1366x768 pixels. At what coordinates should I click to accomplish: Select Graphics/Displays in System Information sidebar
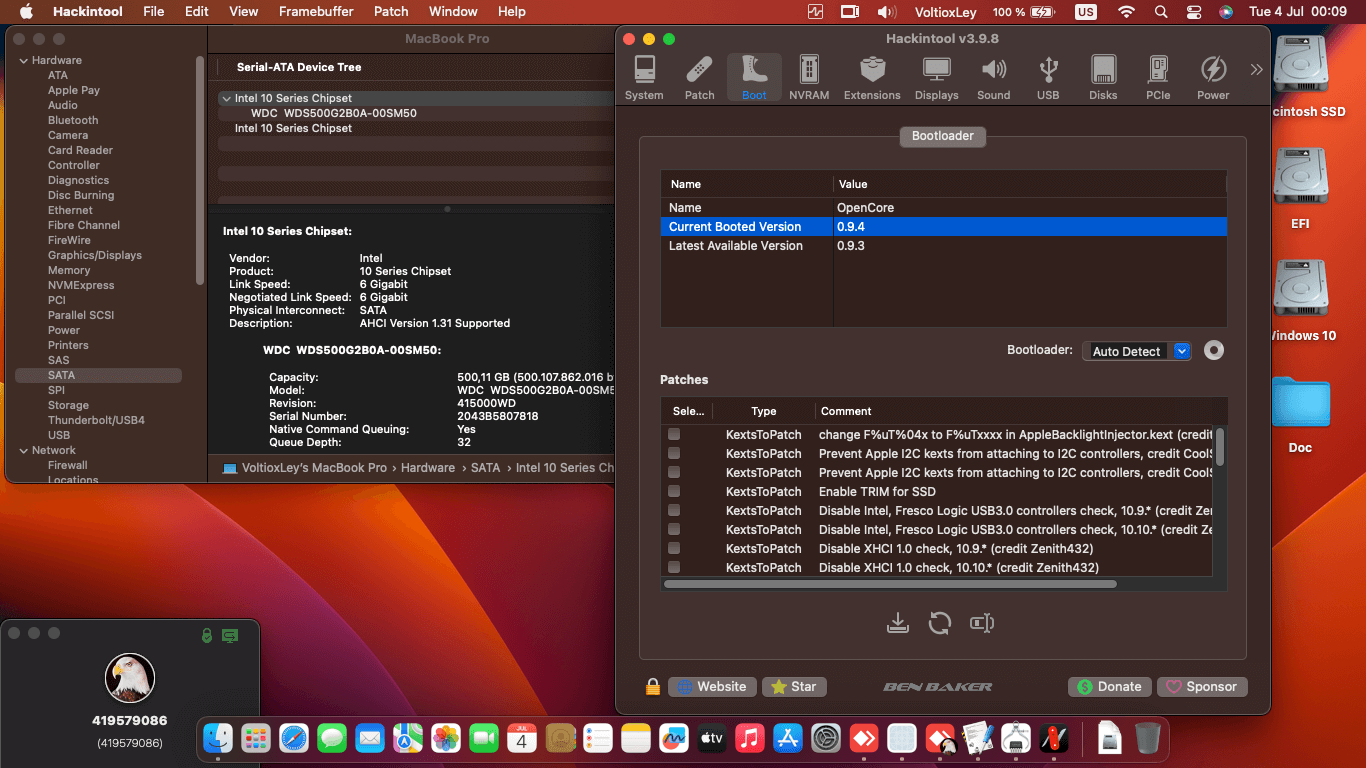click(95, 255)
